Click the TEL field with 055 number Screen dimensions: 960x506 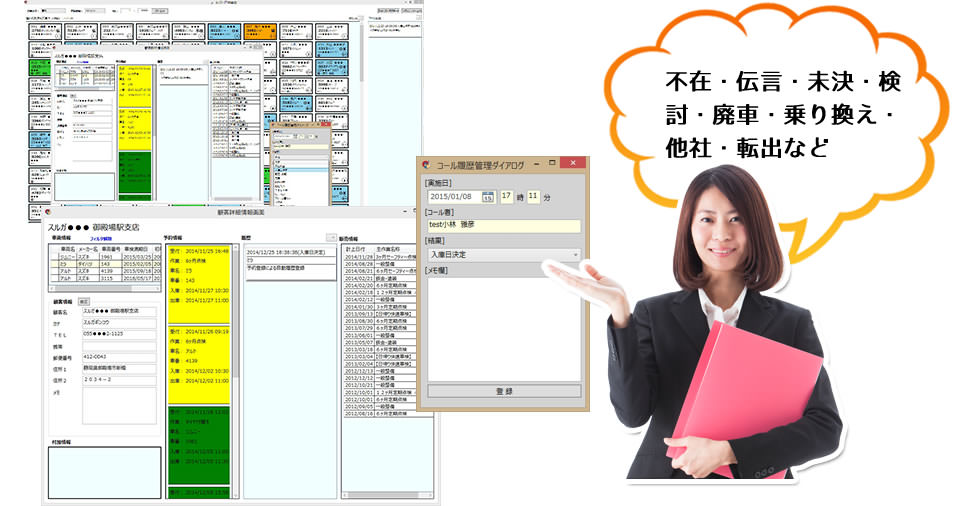click(119, 334)
